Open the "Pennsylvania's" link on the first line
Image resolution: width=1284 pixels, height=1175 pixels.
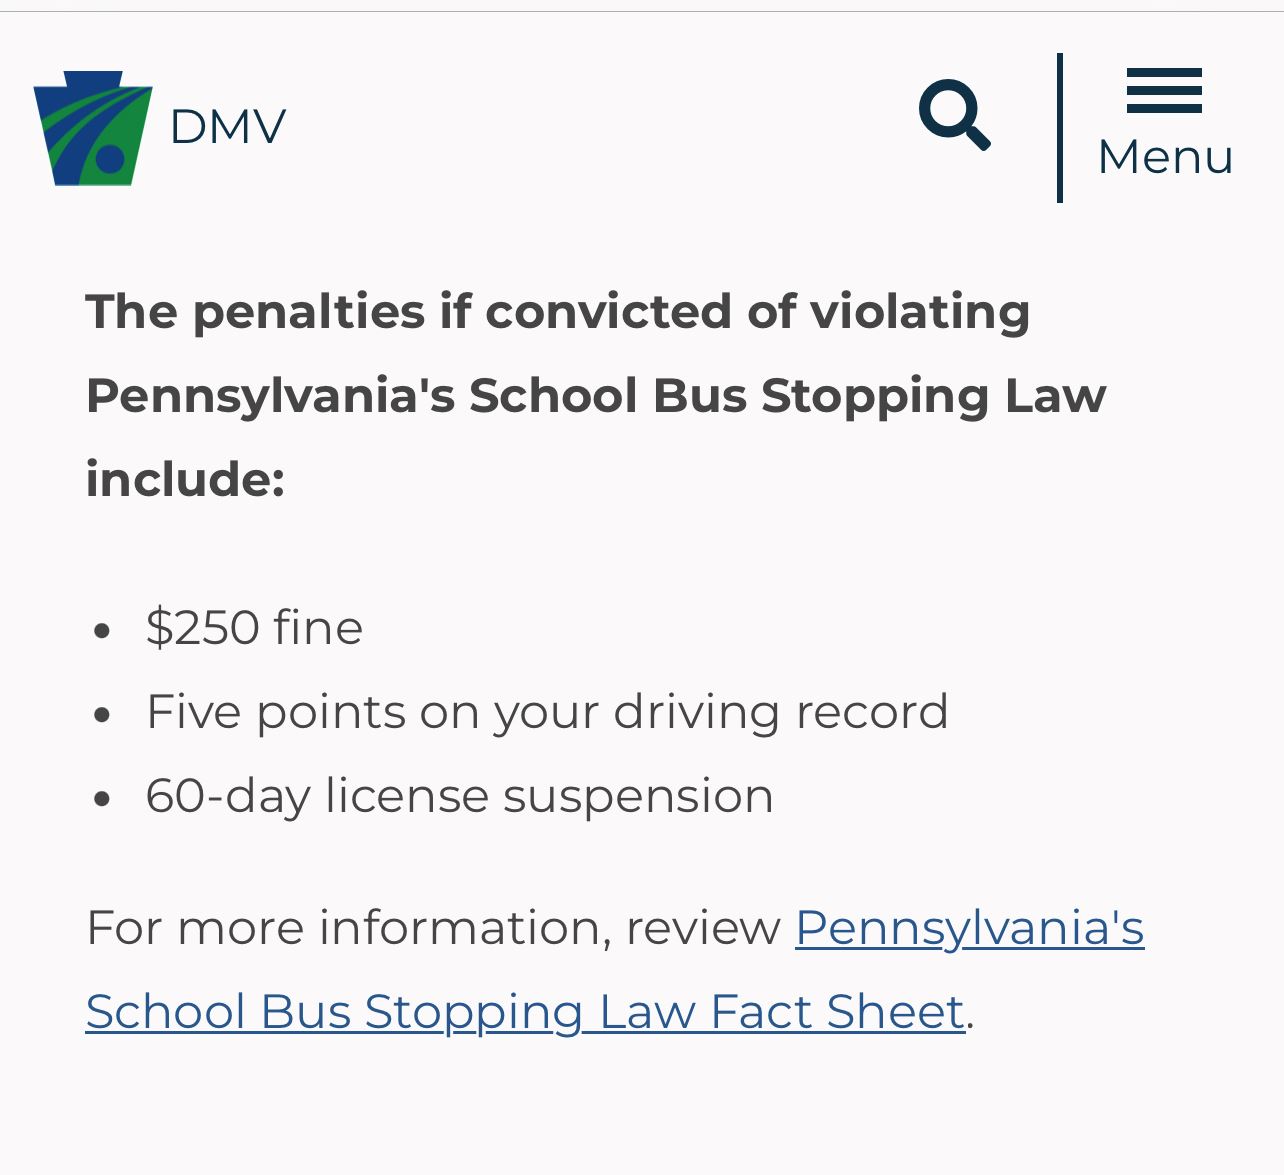(x=969, y=927)
